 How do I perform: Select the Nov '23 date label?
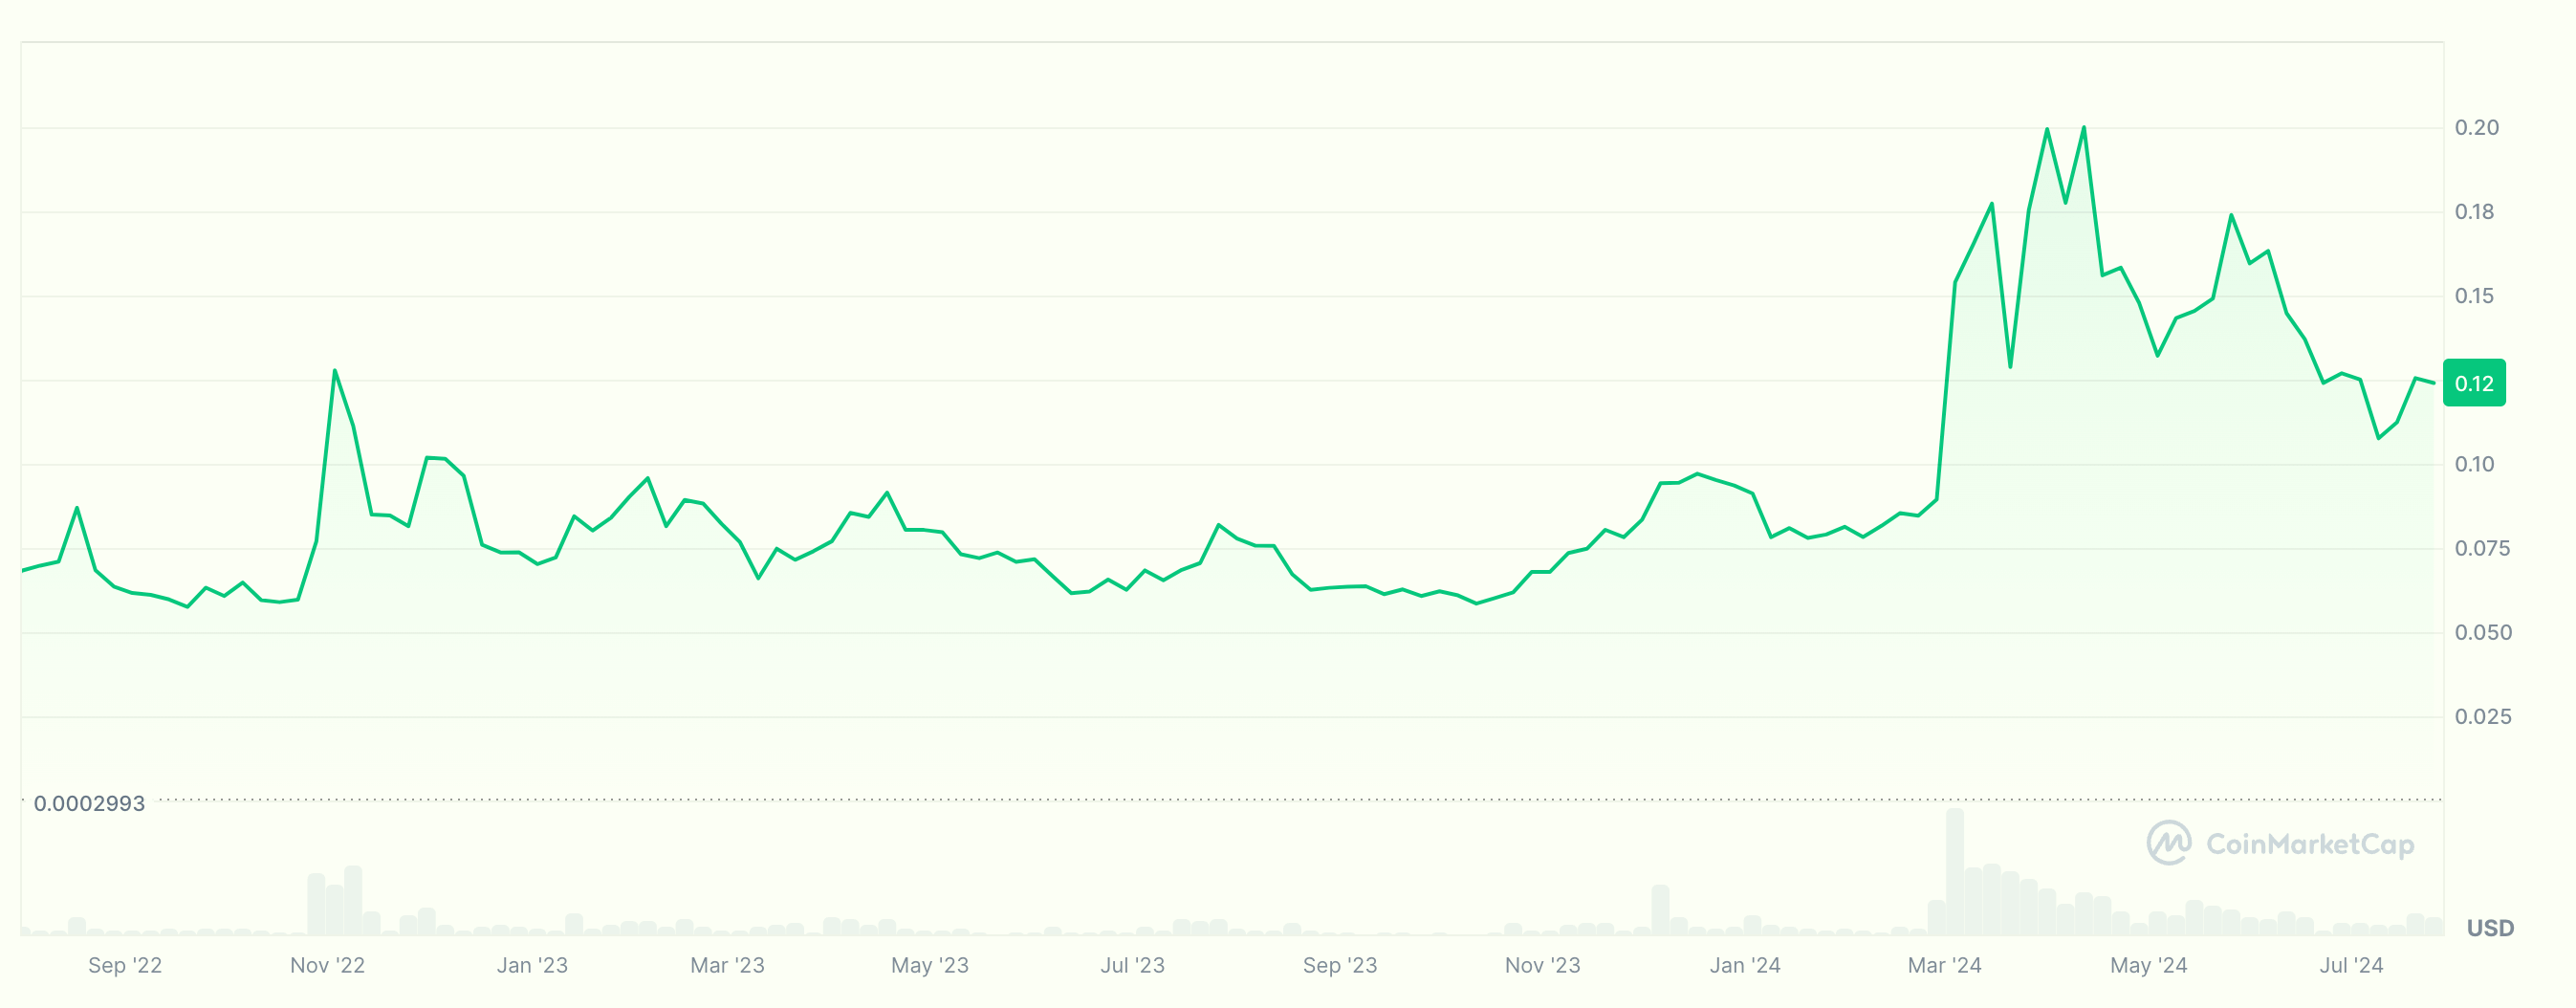[1542, 966]
